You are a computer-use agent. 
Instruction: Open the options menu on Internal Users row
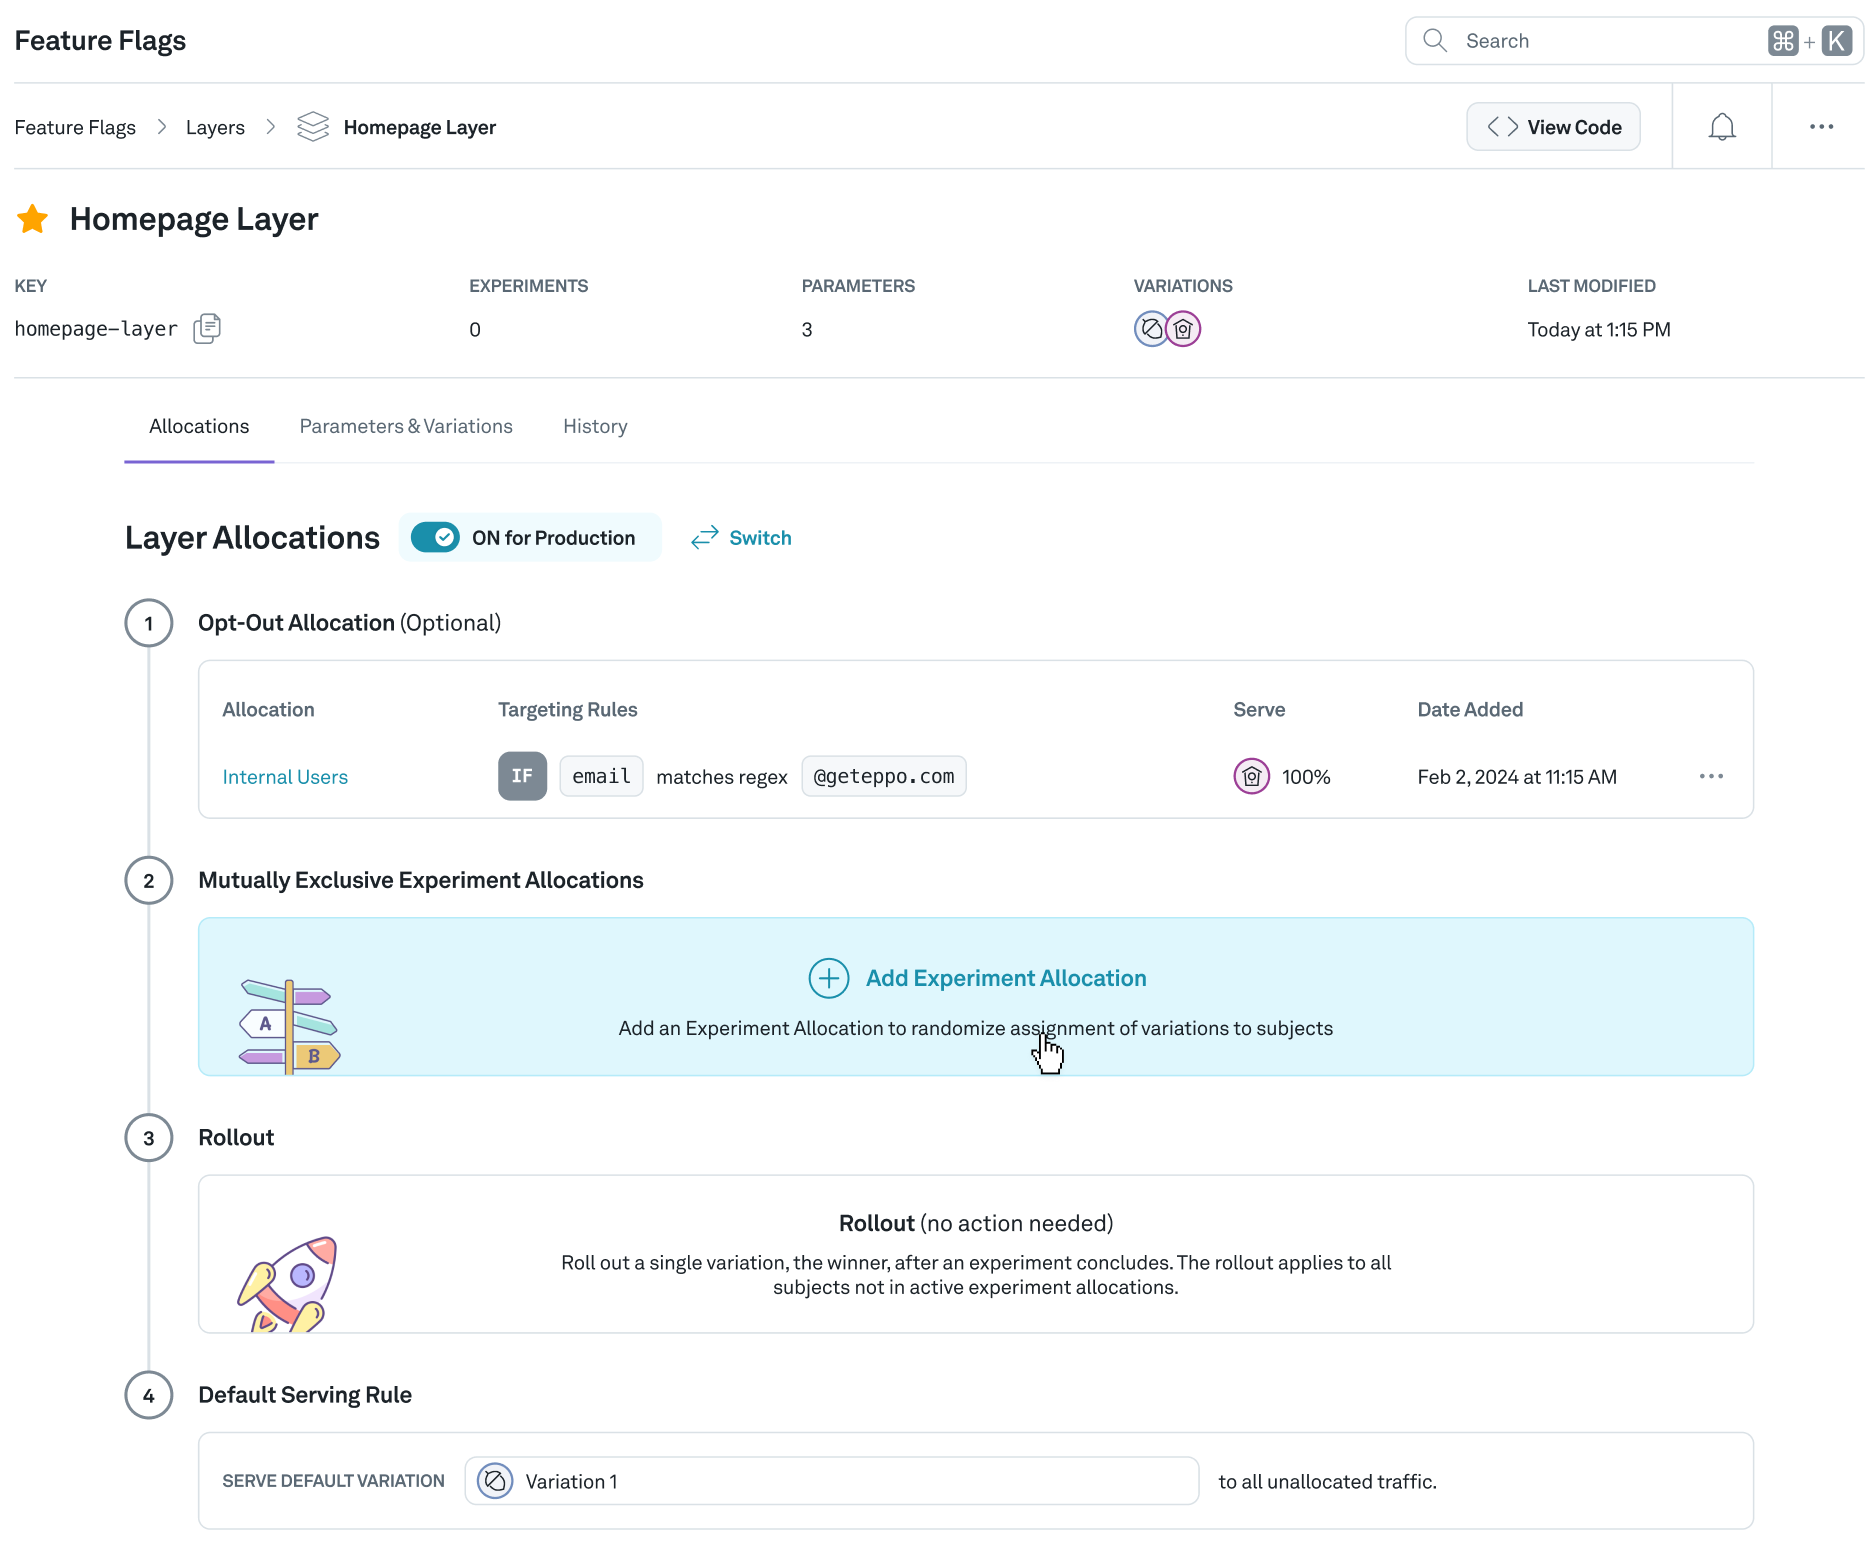coord(1711,776)
